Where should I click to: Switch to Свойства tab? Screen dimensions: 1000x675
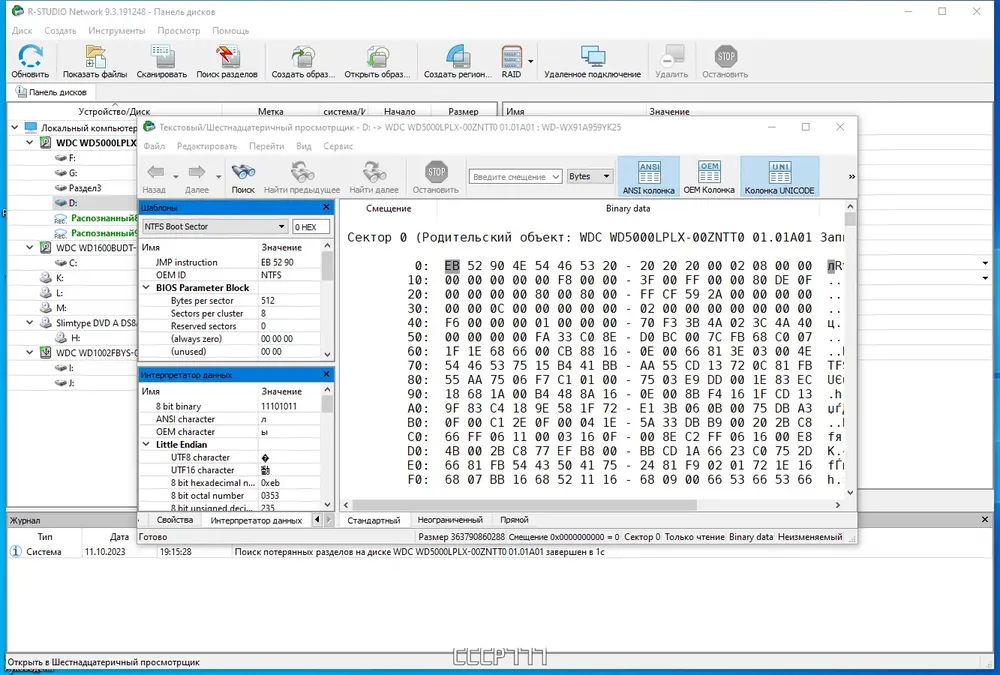(175, 520)
